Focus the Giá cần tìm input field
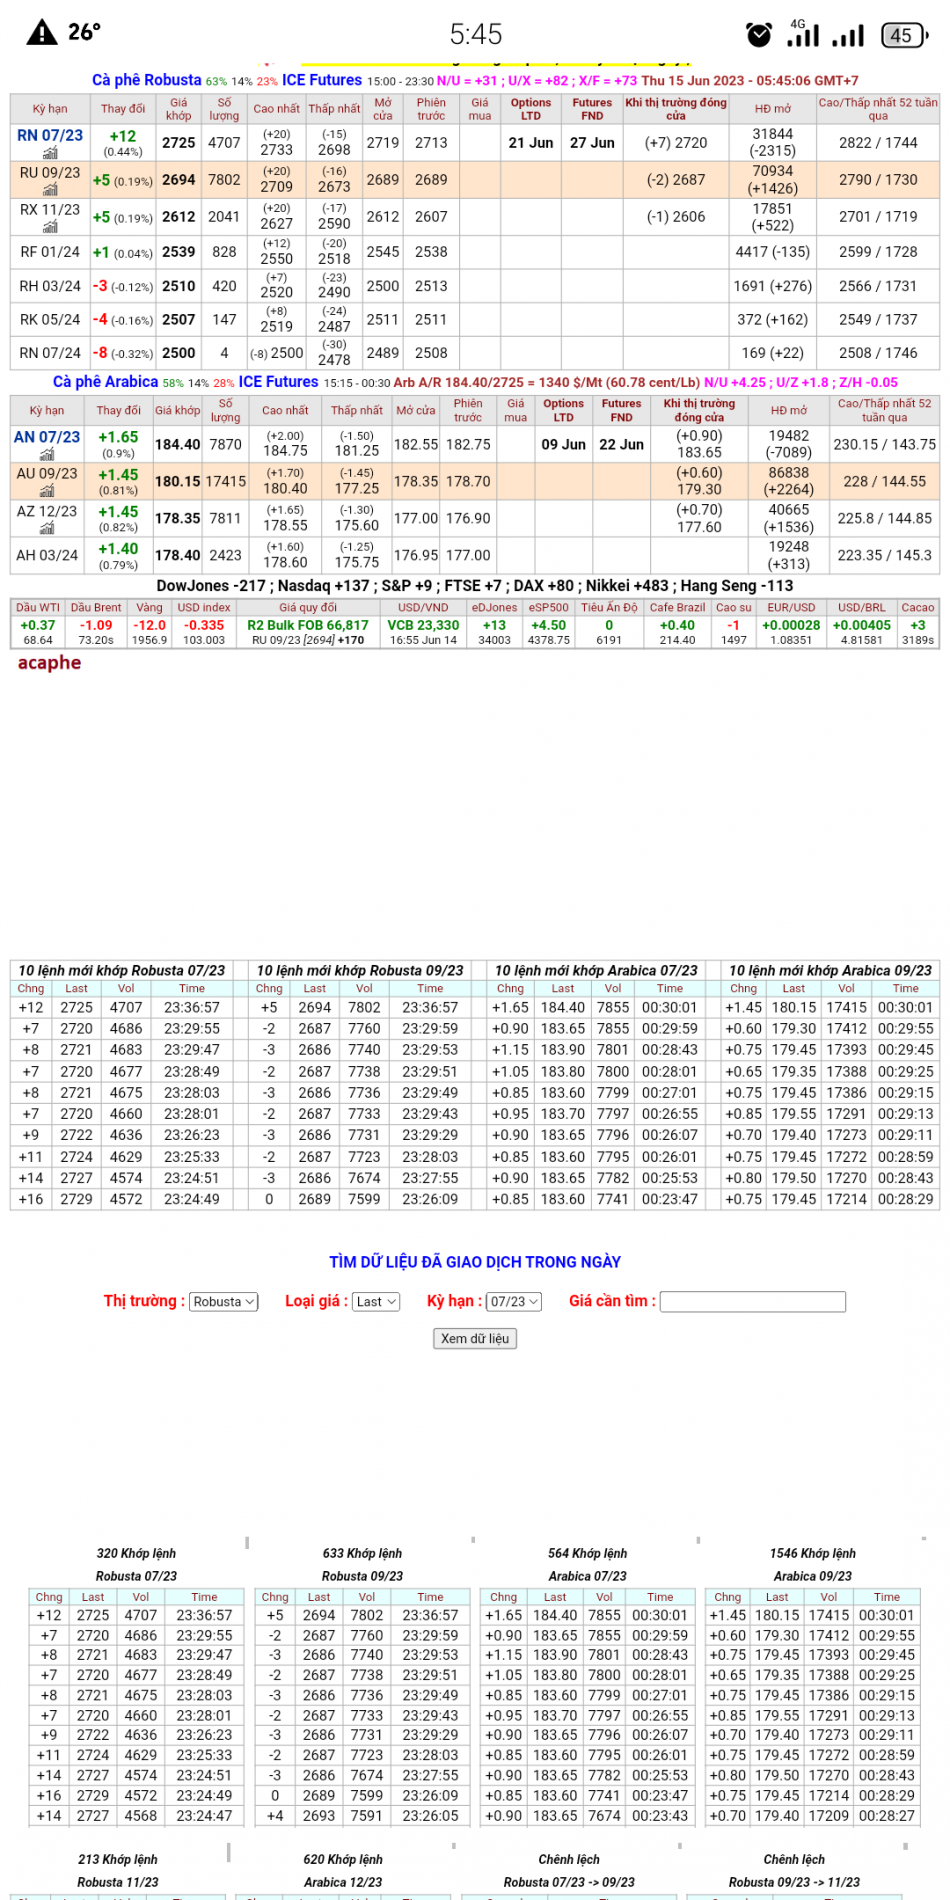Screen dimensions: 950x1900 coord(752,1301)
